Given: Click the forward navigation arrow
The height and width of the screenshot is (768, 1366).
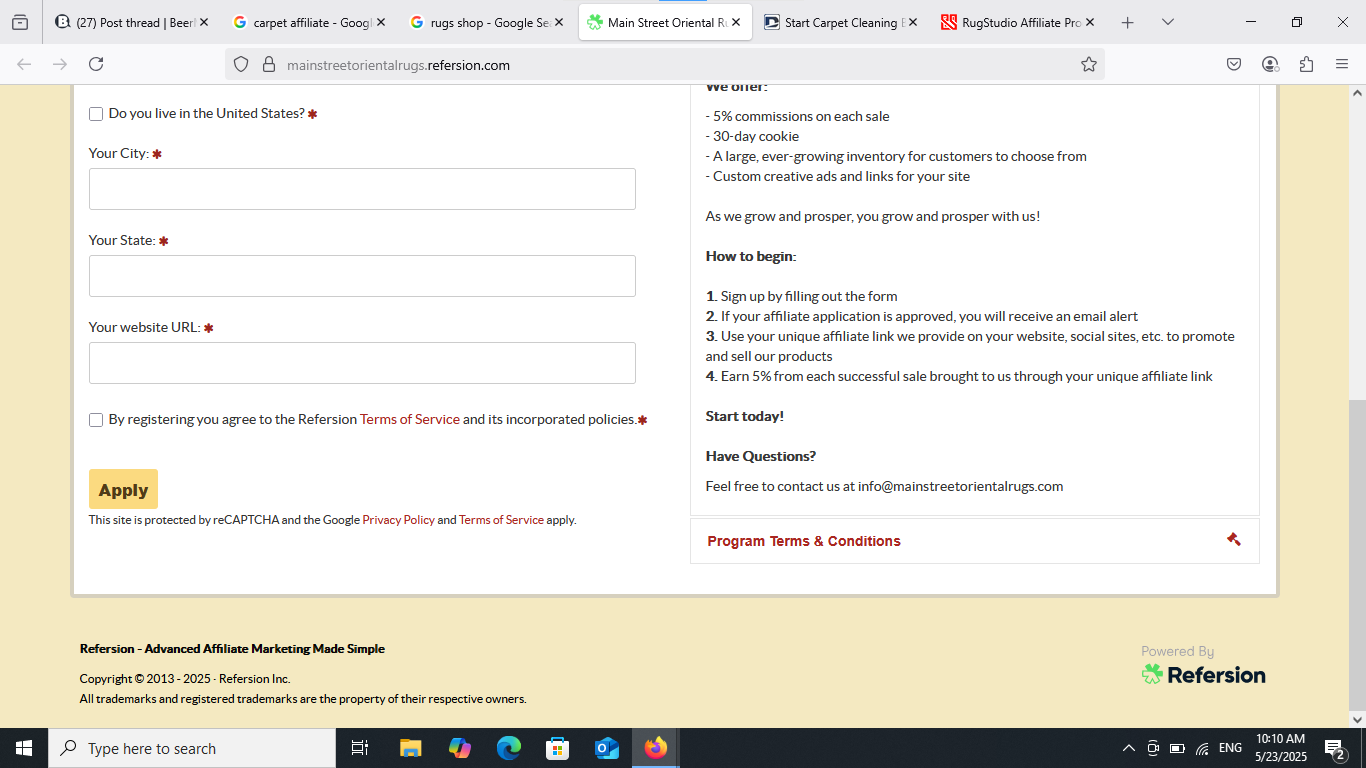Looking at the screenshot, I should [x=60, y=64].
